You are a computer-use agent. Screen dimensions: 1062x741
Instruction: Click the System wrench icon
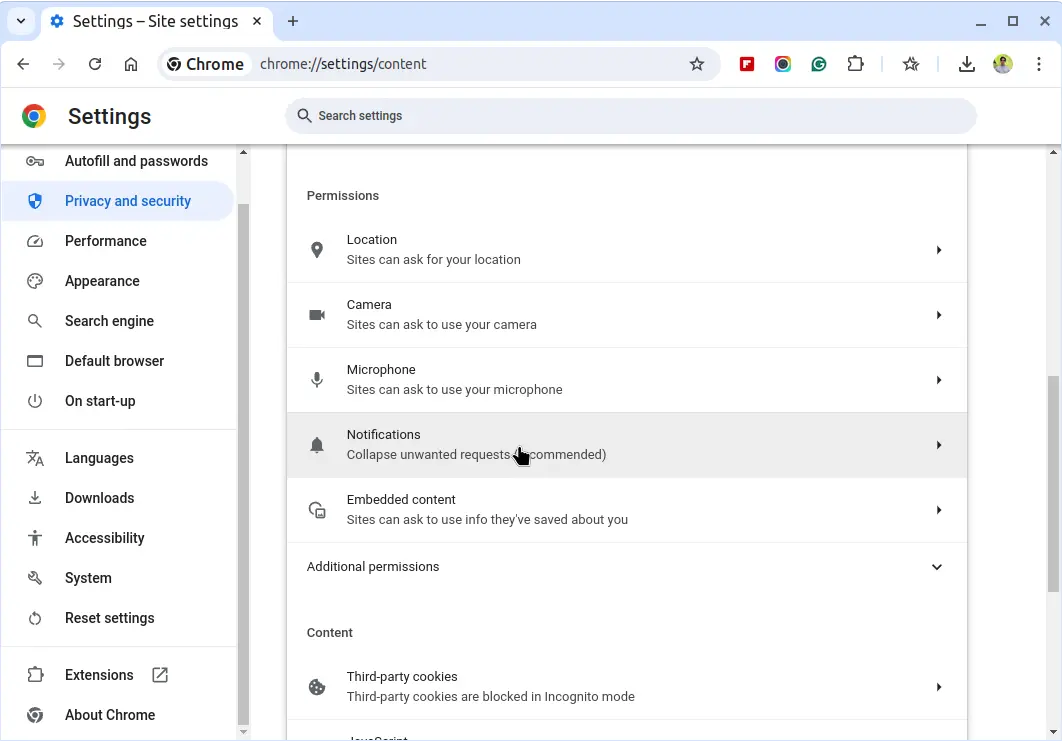35,578
